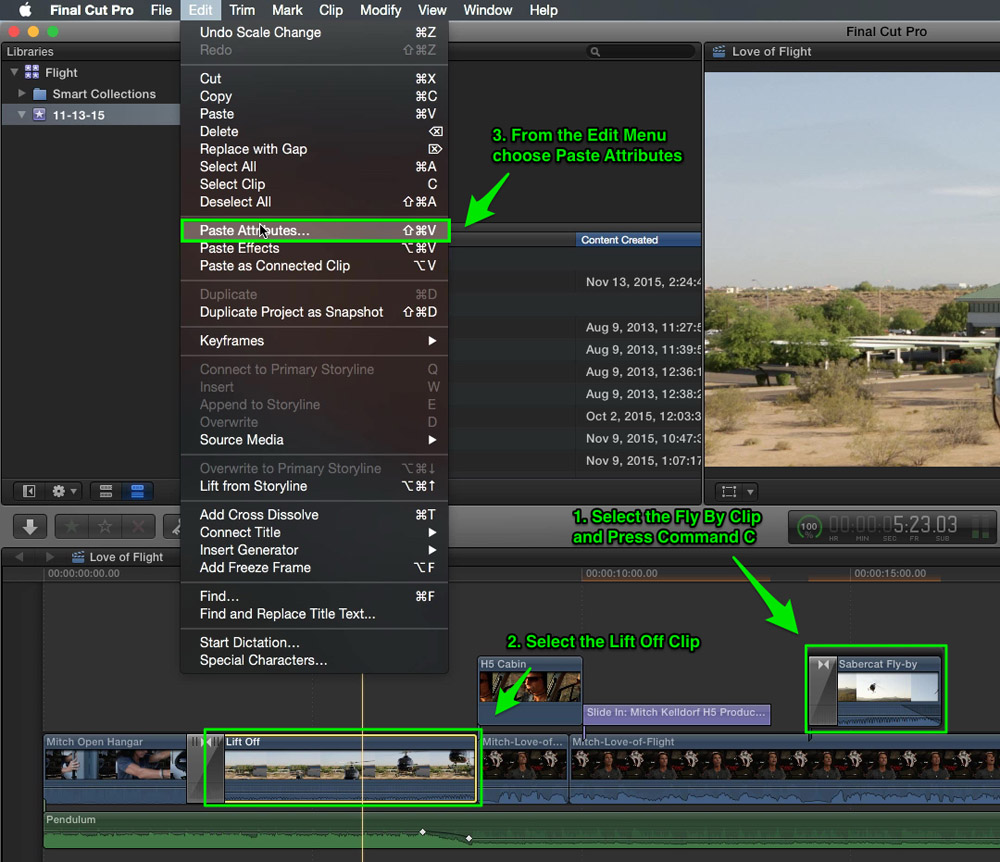Click the import media down-arrow button
1000x862 pixels.
click(x=29, y=527)
